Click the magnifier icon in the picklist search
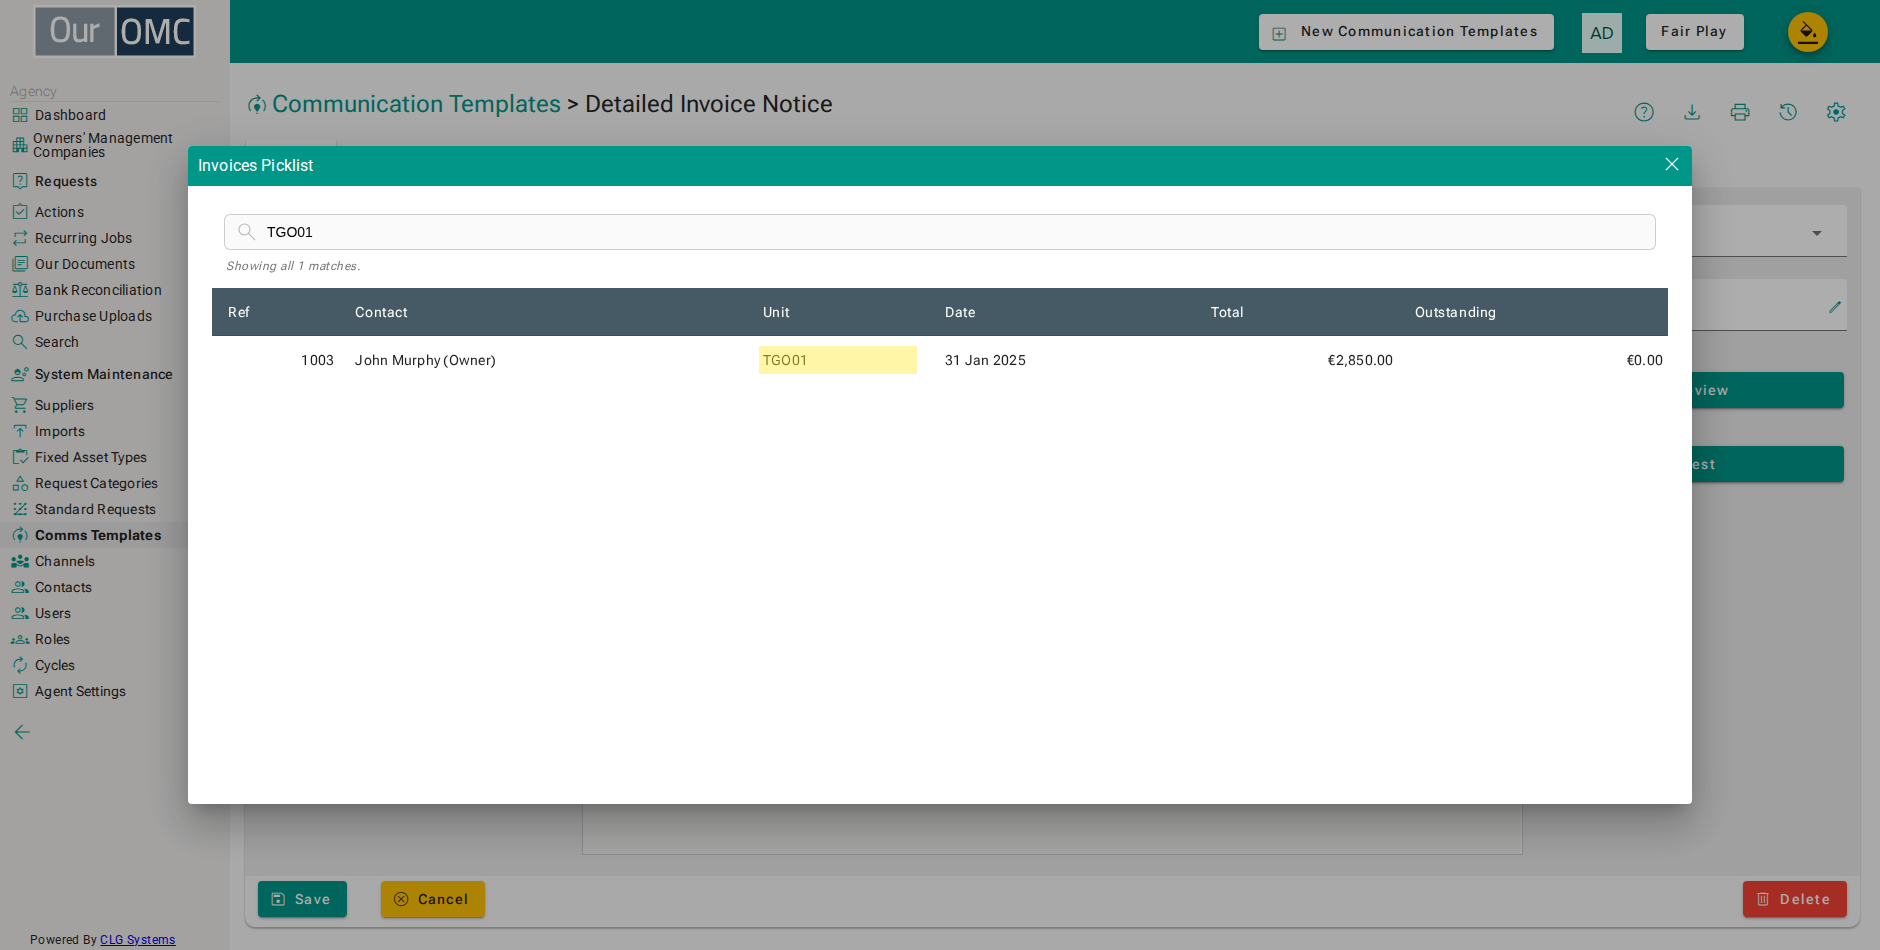Screen dimensions: 1880x950 coord(246,232)
